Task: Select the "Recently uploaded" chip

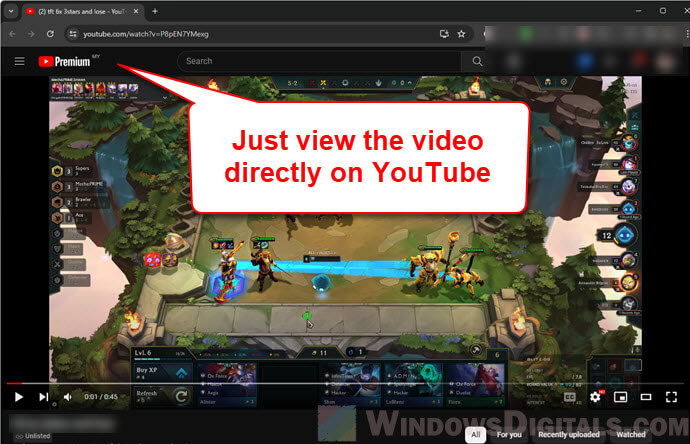Action: click(x=568, y=435)
